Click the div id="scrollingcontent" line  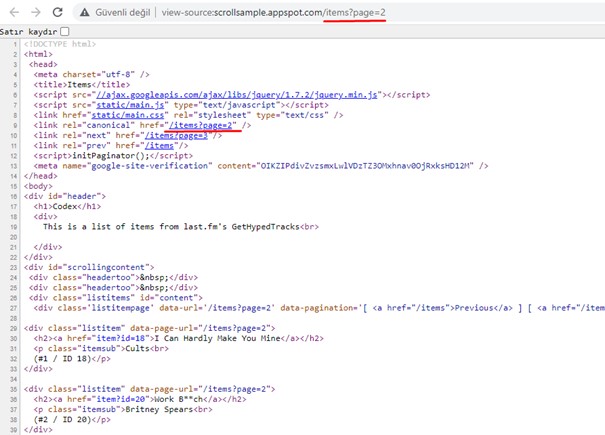(89, 267)
